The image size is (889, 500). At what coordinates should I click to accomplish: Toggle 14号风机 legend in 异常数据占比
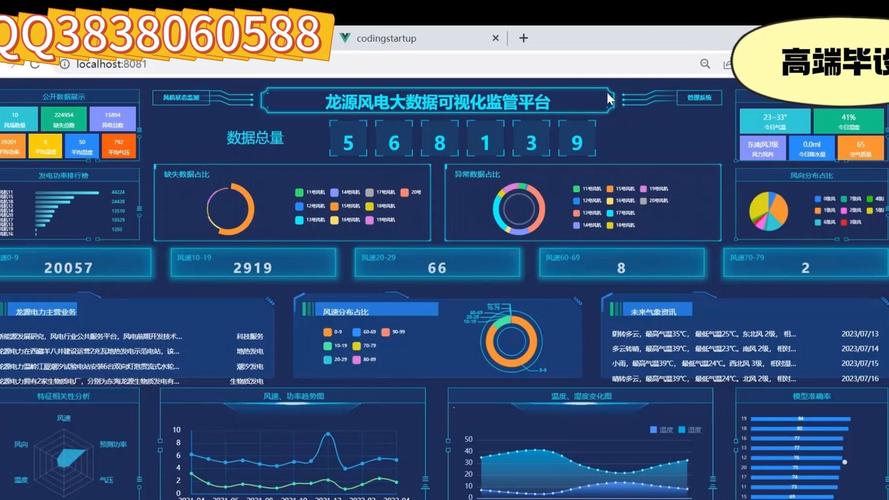[x=587, y=225]
